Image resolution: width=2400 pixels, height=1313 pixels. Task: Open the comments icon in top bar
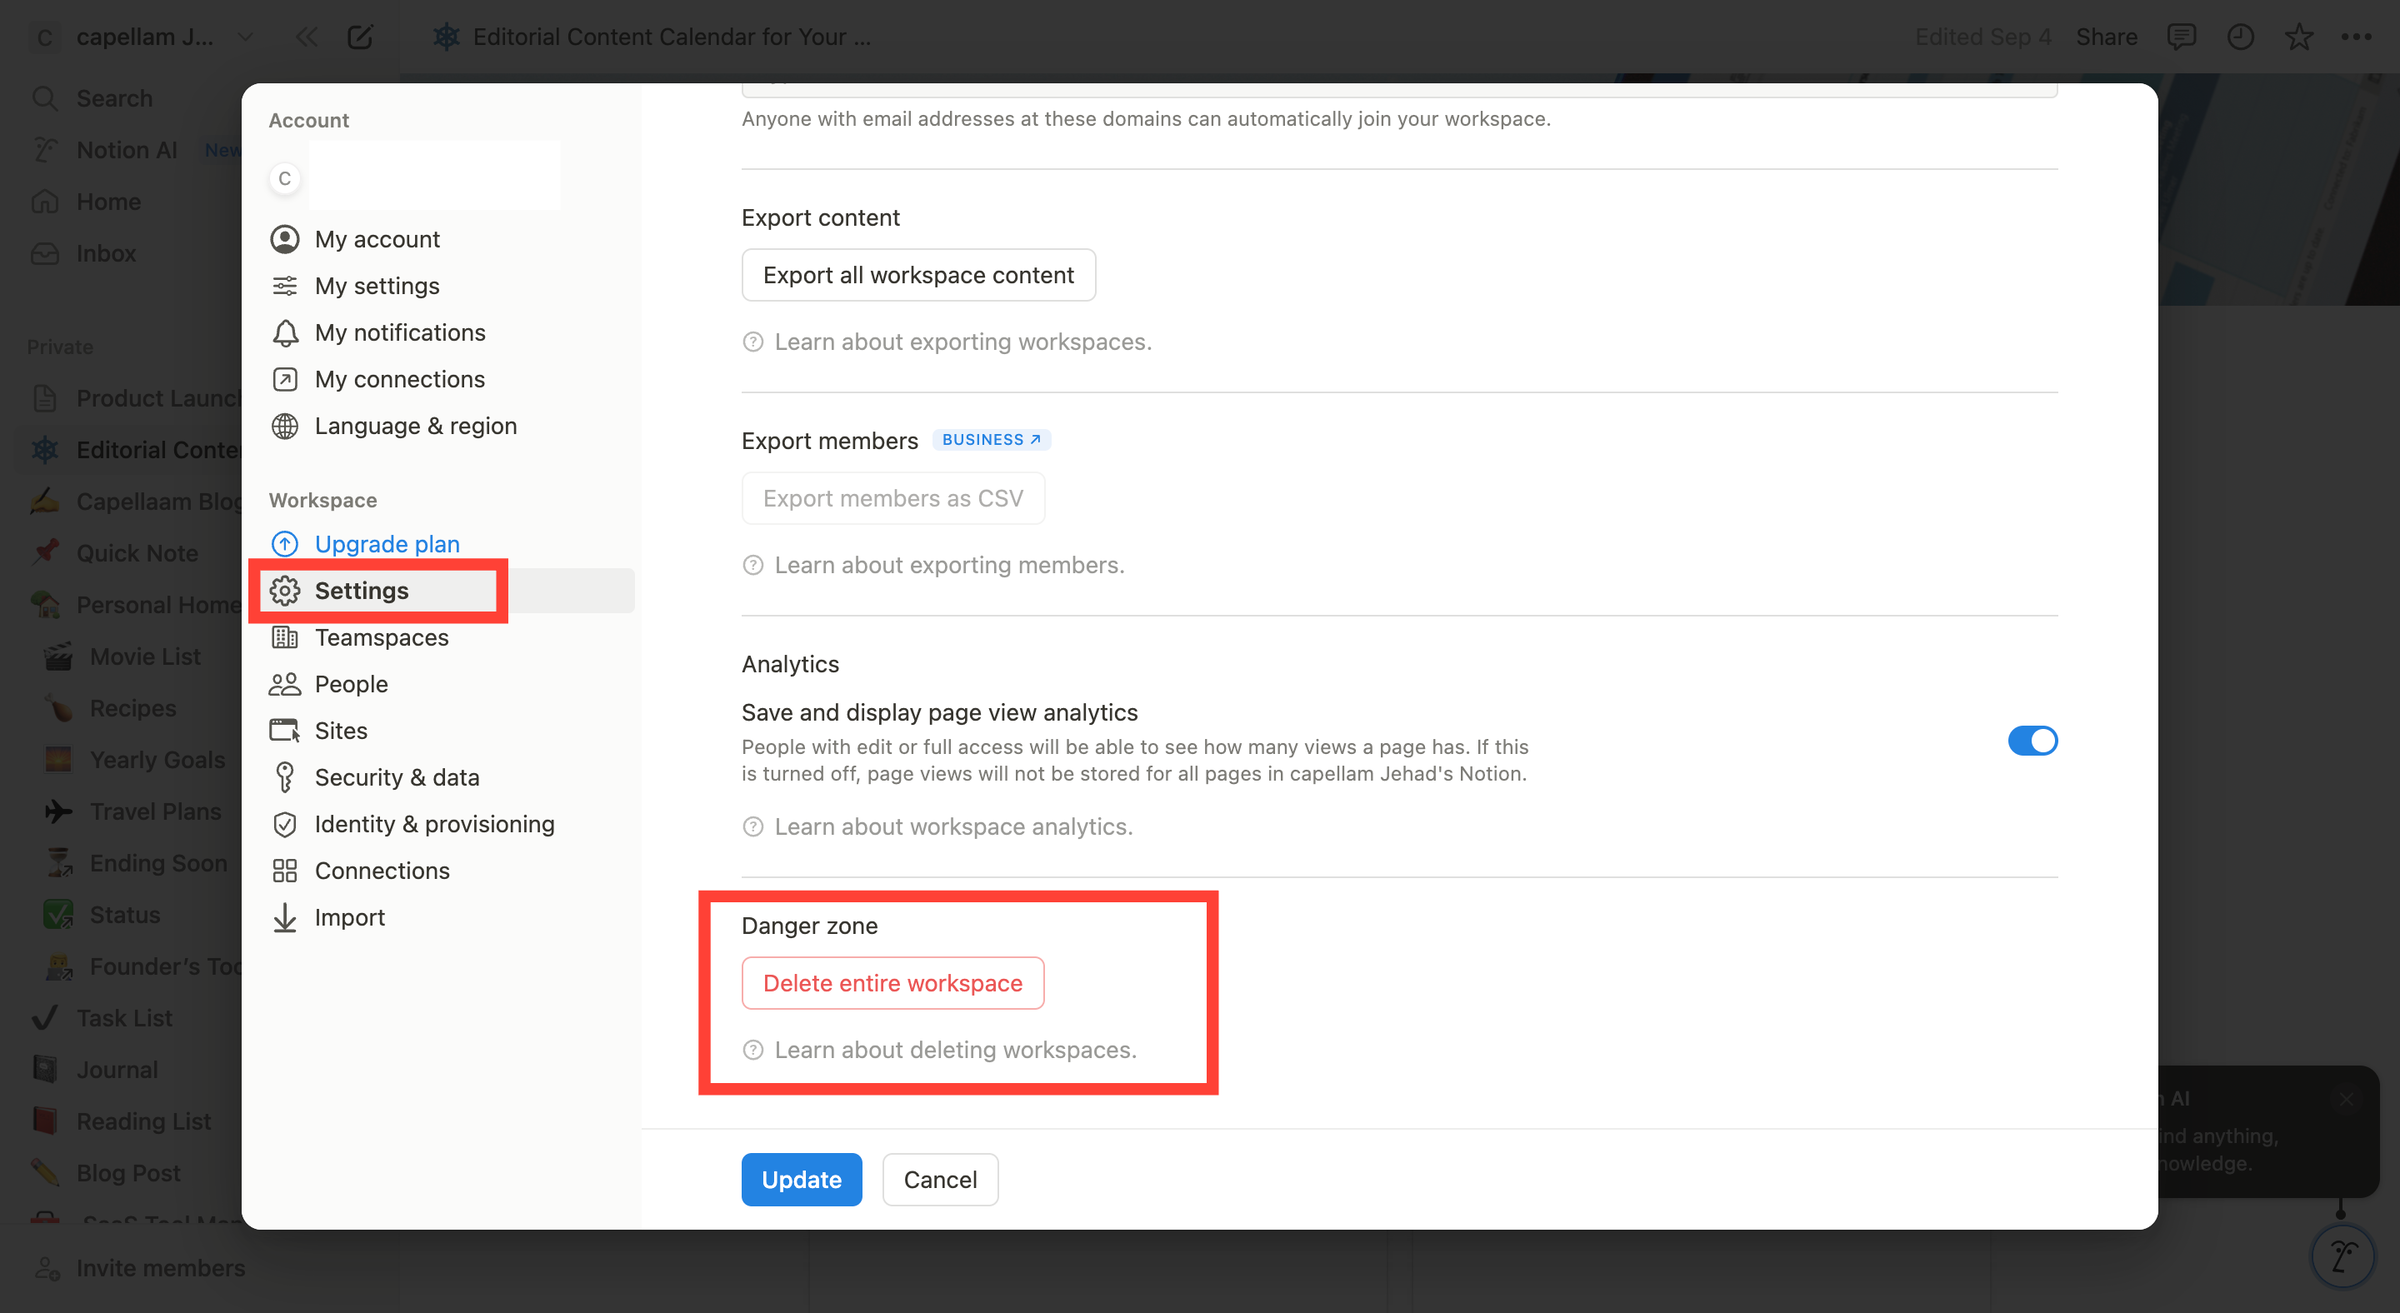(2181, 37)
